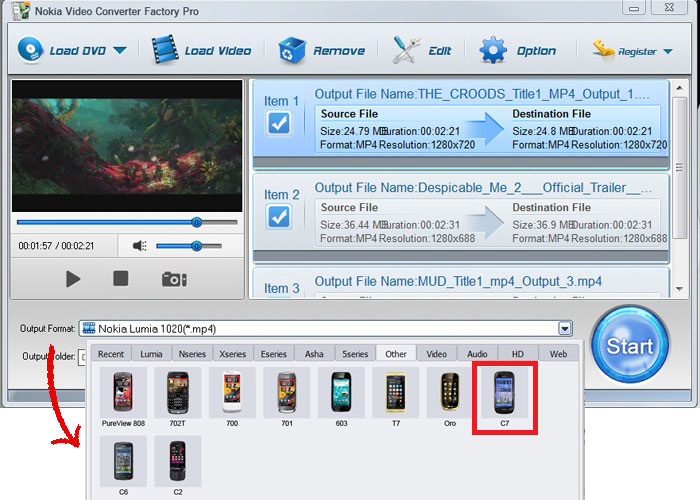Viewport: 700px width, 500px height.
Task: Stop the preview playback
Action: coord(121,279)
